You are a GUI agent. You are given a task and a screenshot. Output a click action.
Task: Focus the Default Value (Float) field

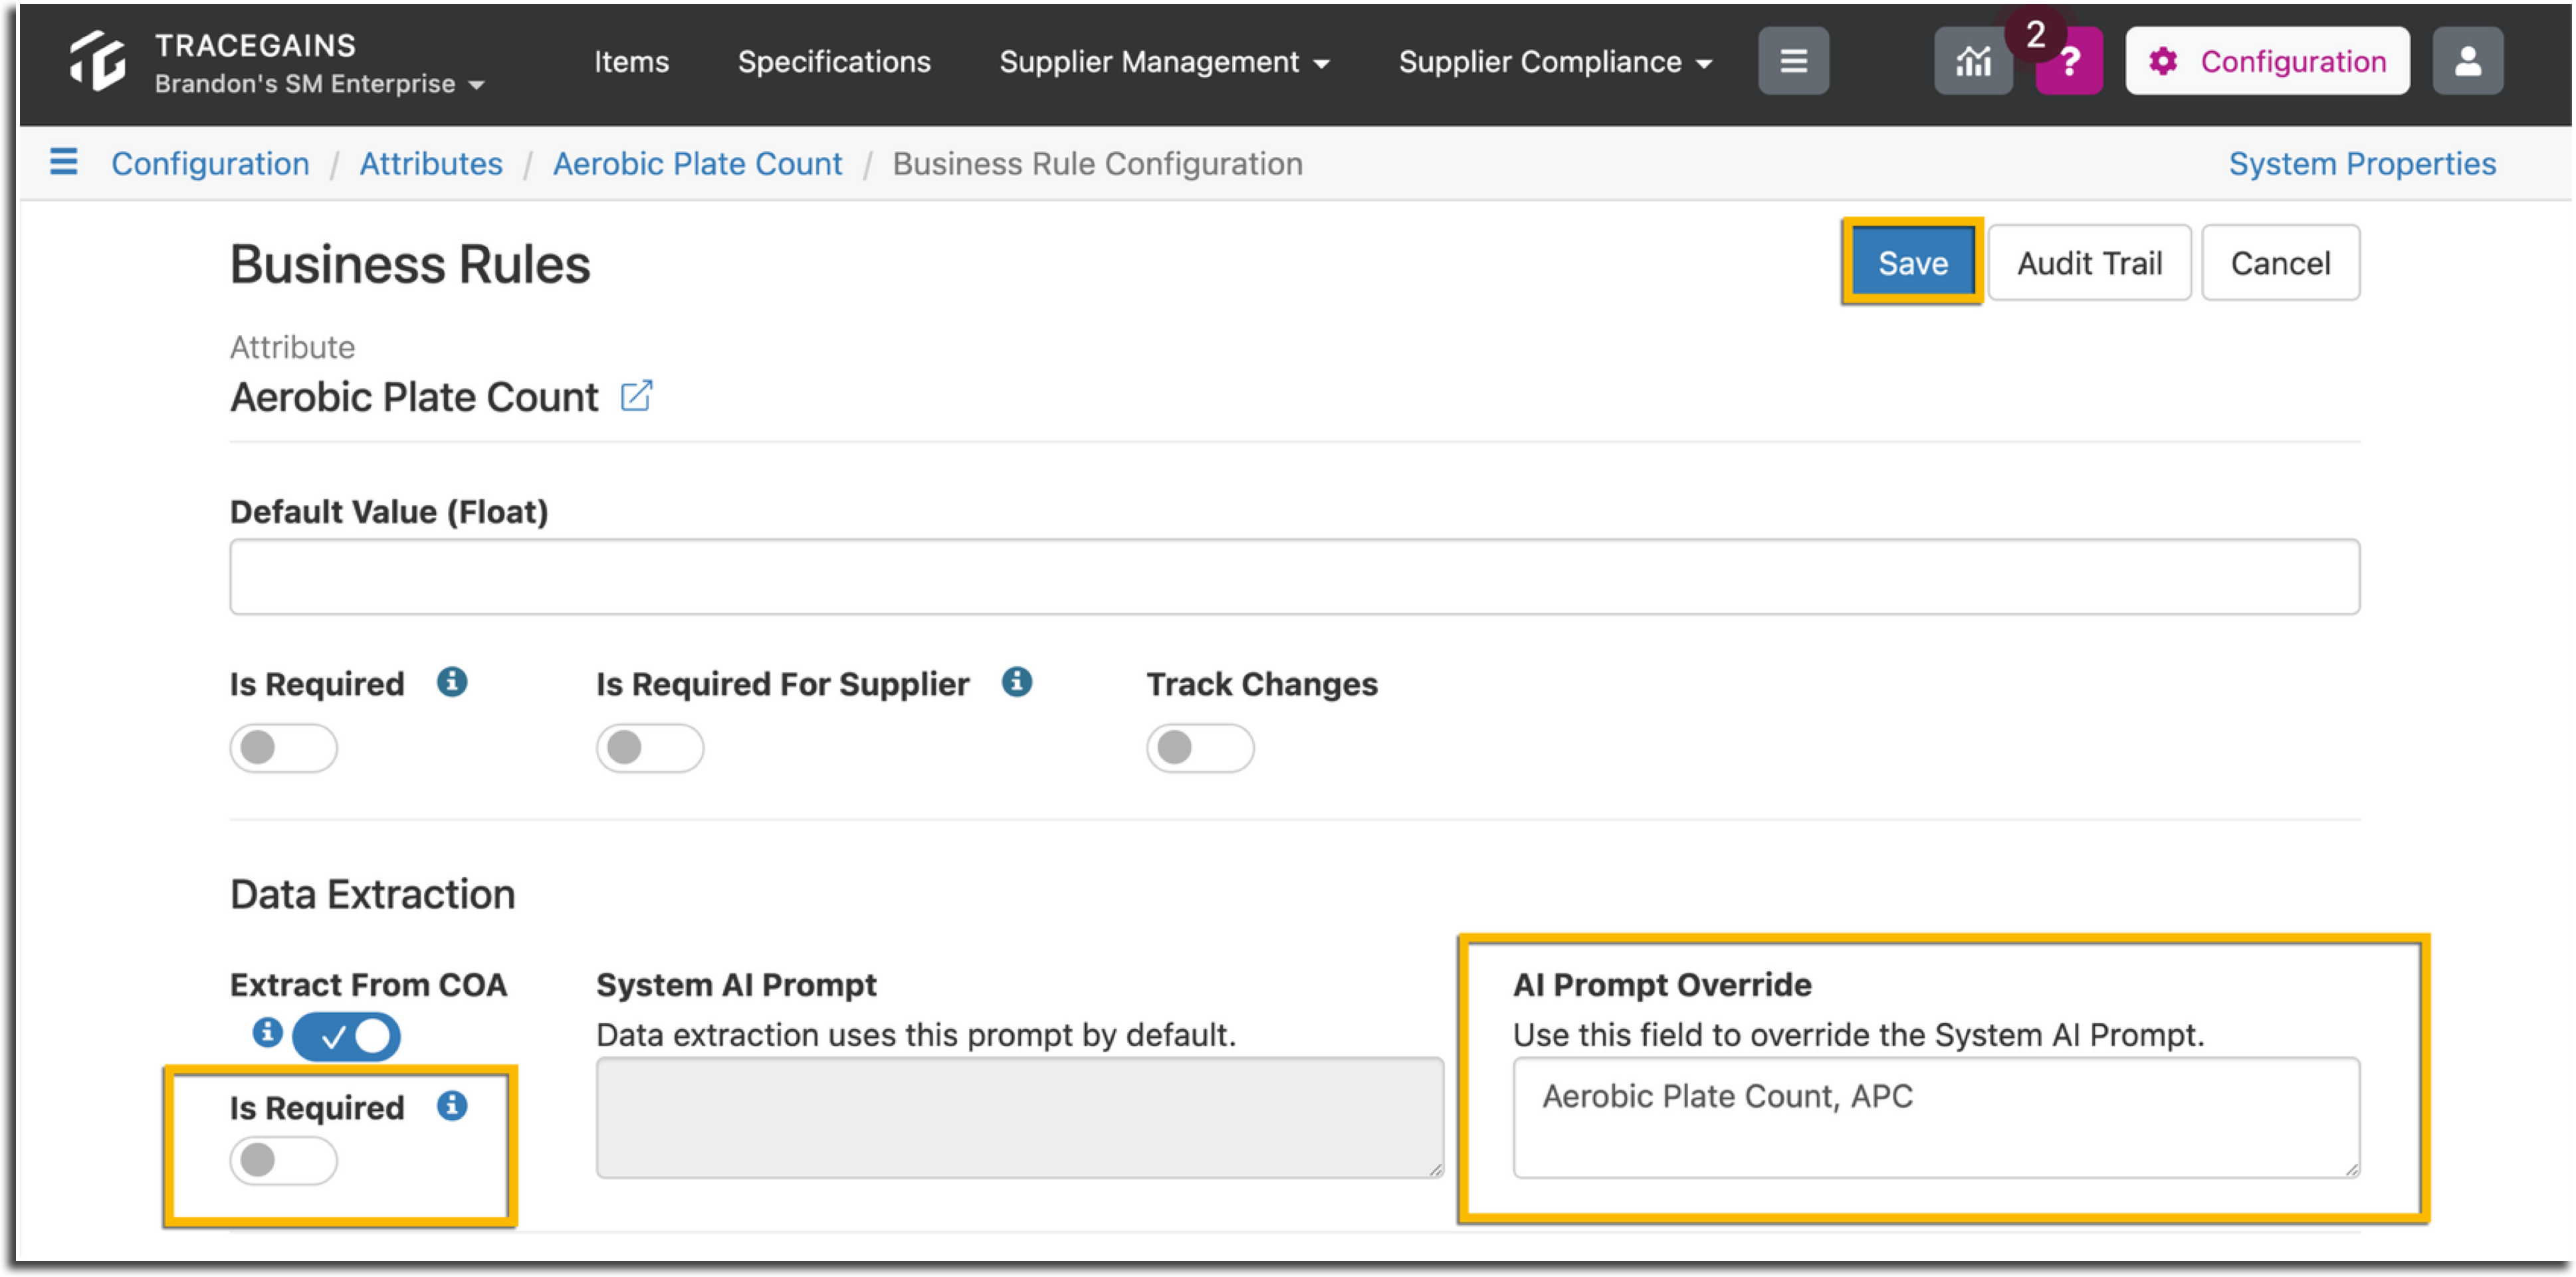[1294, 577]
